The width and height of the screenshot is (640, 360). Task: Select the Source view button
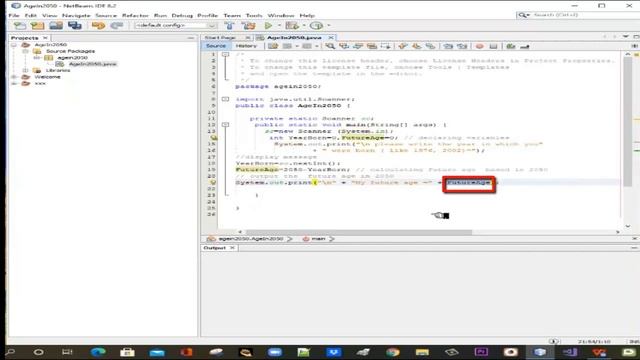(216, 46)
